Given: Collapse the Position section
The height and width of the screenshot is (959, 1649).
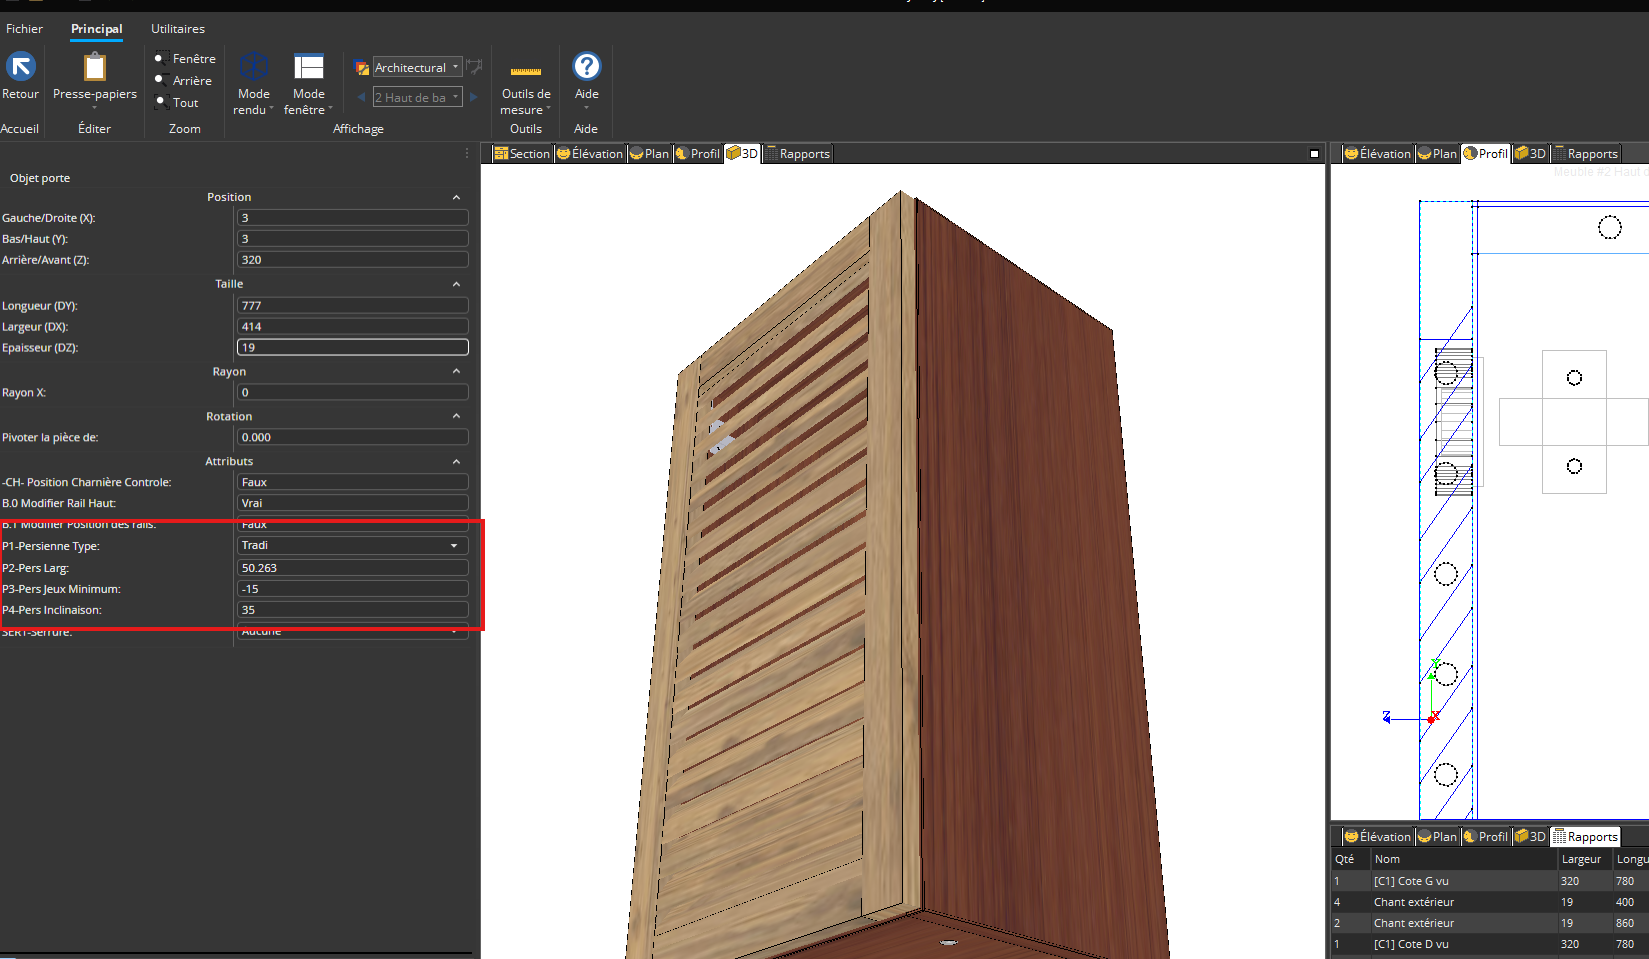Looking at the screenshot, I should point(456,197).
